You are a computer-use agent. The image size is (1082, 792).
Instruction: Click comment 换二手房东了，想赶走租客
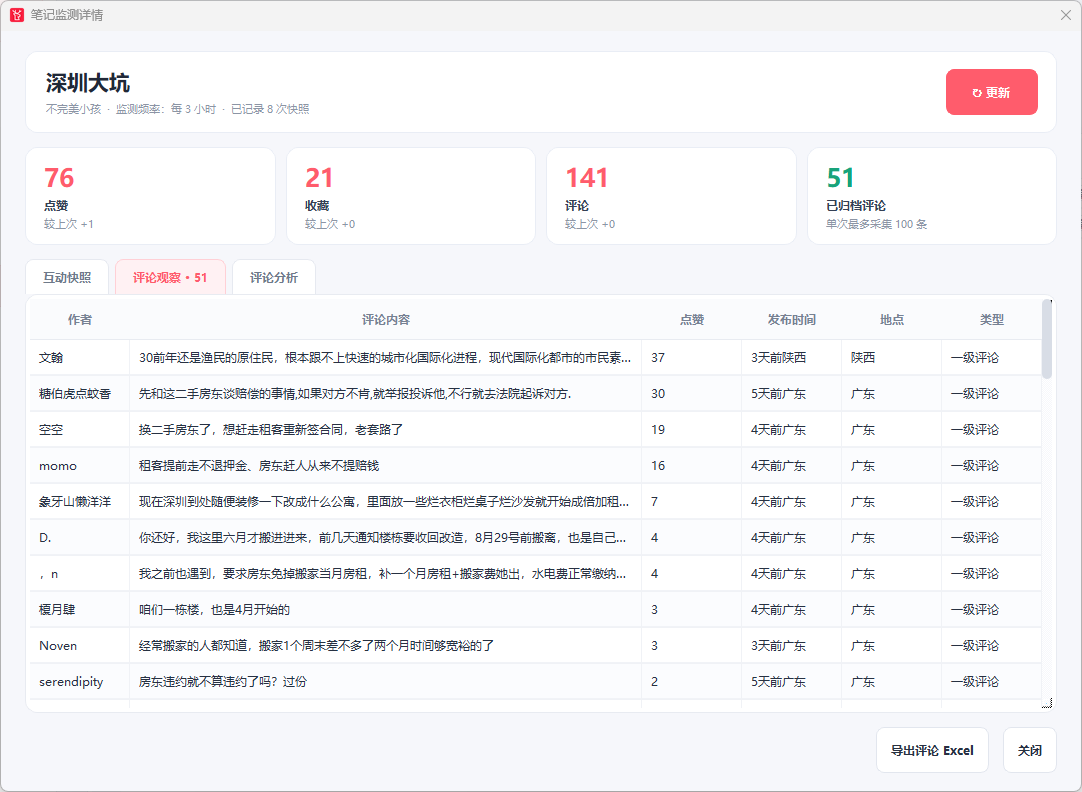[271, 430]
